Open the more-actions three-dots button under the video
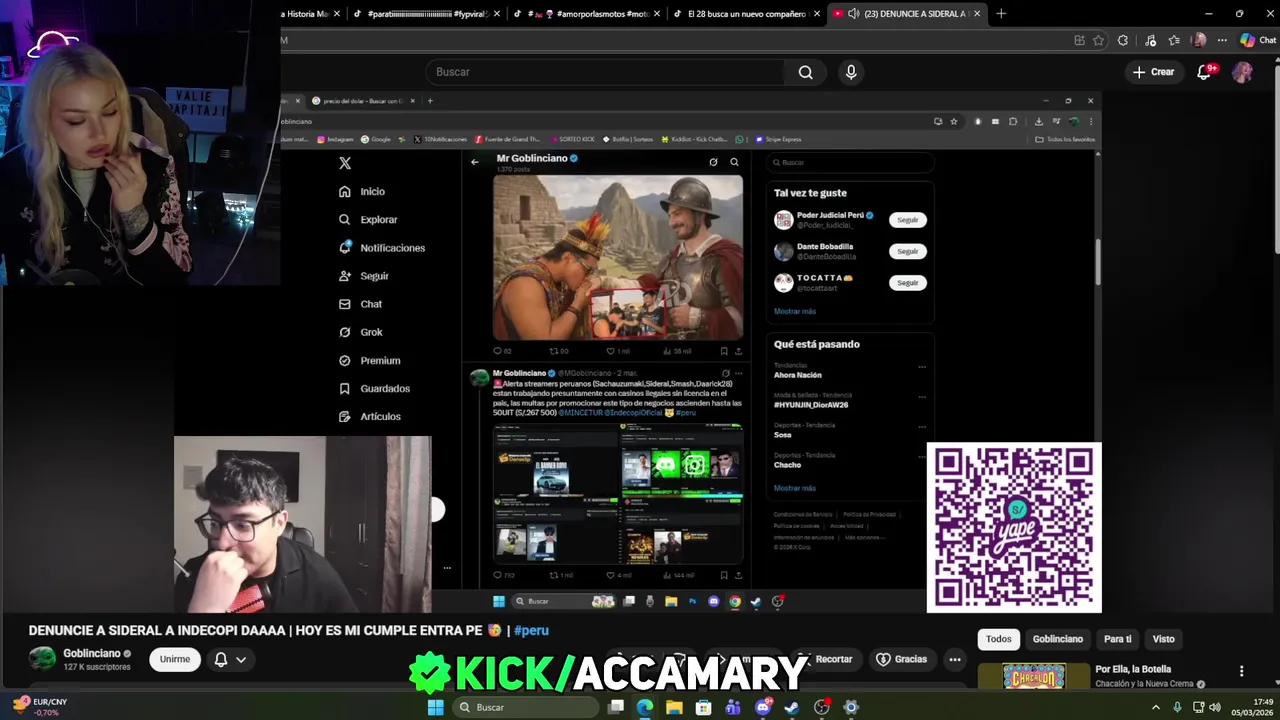Image resolution: width=1280 pixels, height=720 pixels. point(955,659)
